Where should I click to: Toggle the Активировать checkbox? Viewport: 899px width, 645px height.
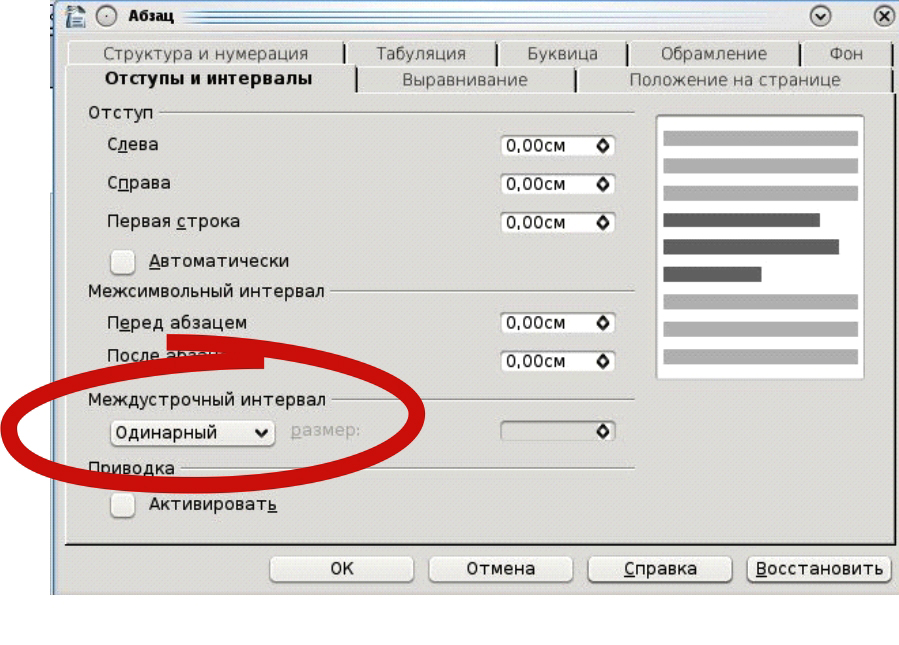tap(122, 504)
